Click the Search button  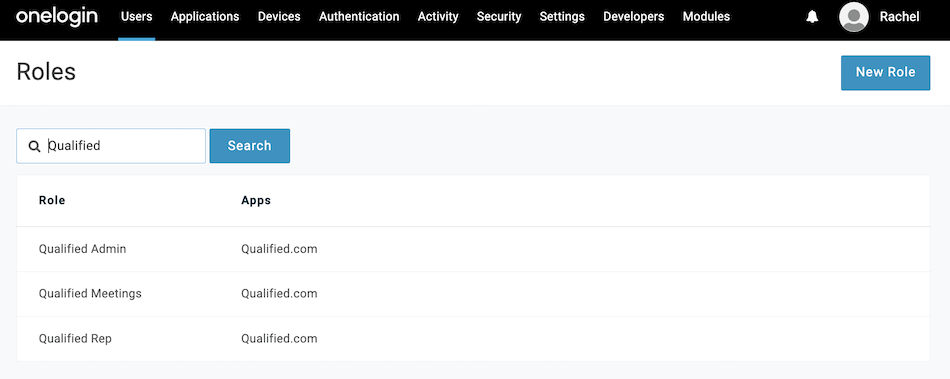pos(250,146)
